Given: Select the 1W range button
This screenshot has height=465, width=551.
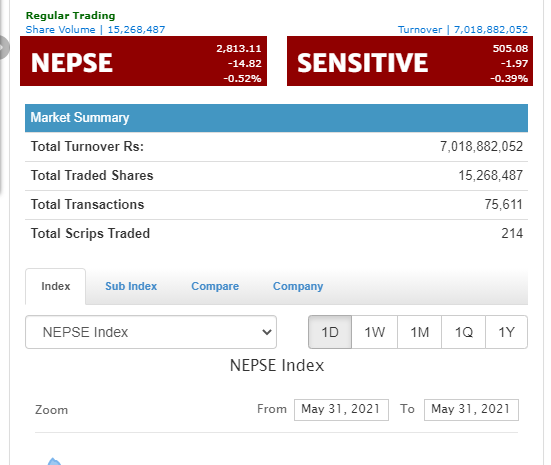Looking at the screenshot, I should coord(375,332).
